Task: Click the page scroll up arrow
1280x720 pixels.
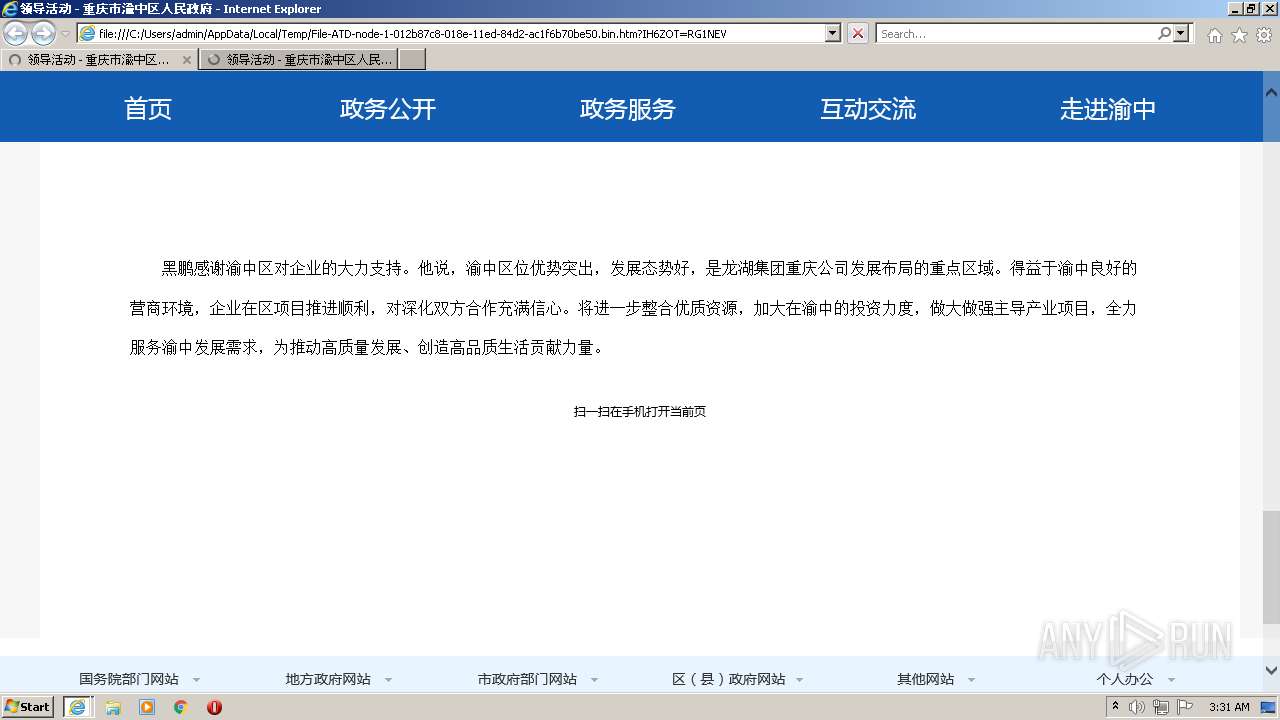Action: coord(1271,92)
